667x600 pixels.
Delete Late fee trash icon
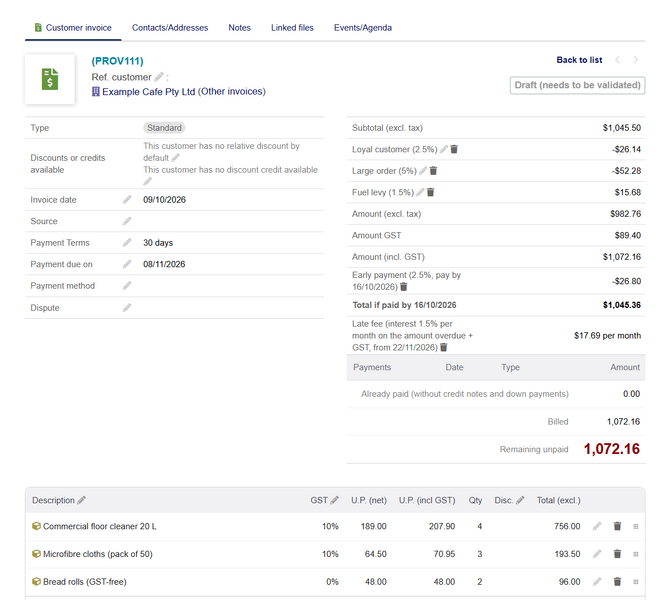444,347
